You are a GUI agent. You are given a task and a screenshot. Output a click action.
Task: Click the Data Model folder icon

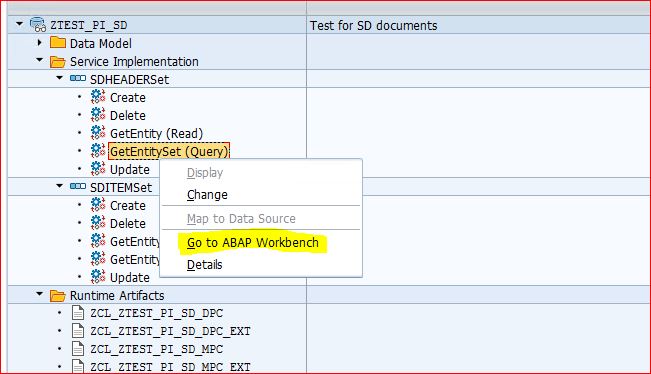click(58, 43)
